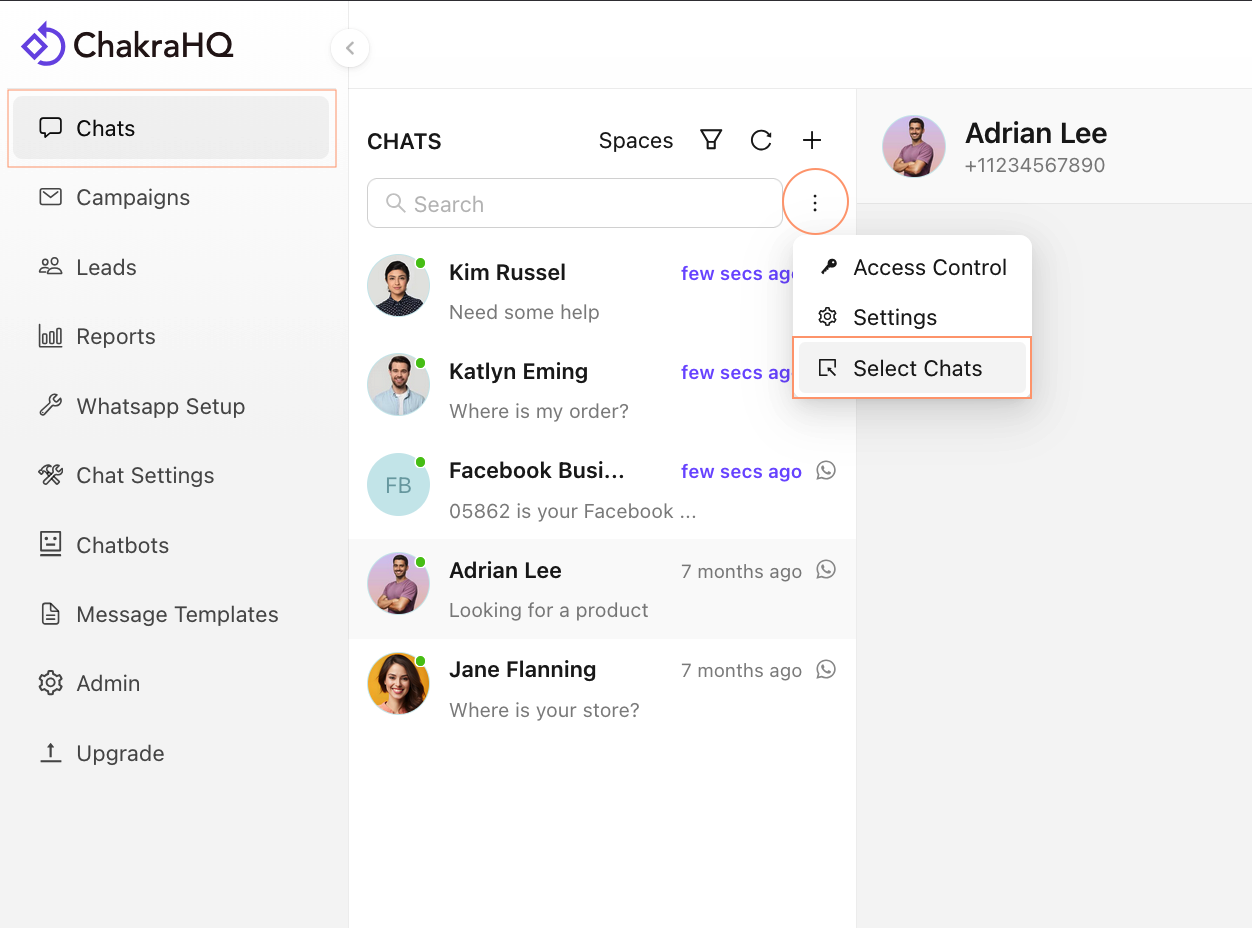1252x928 pixels.
Task: Start a new chat with the plus icon
Action: pos(811,140)
